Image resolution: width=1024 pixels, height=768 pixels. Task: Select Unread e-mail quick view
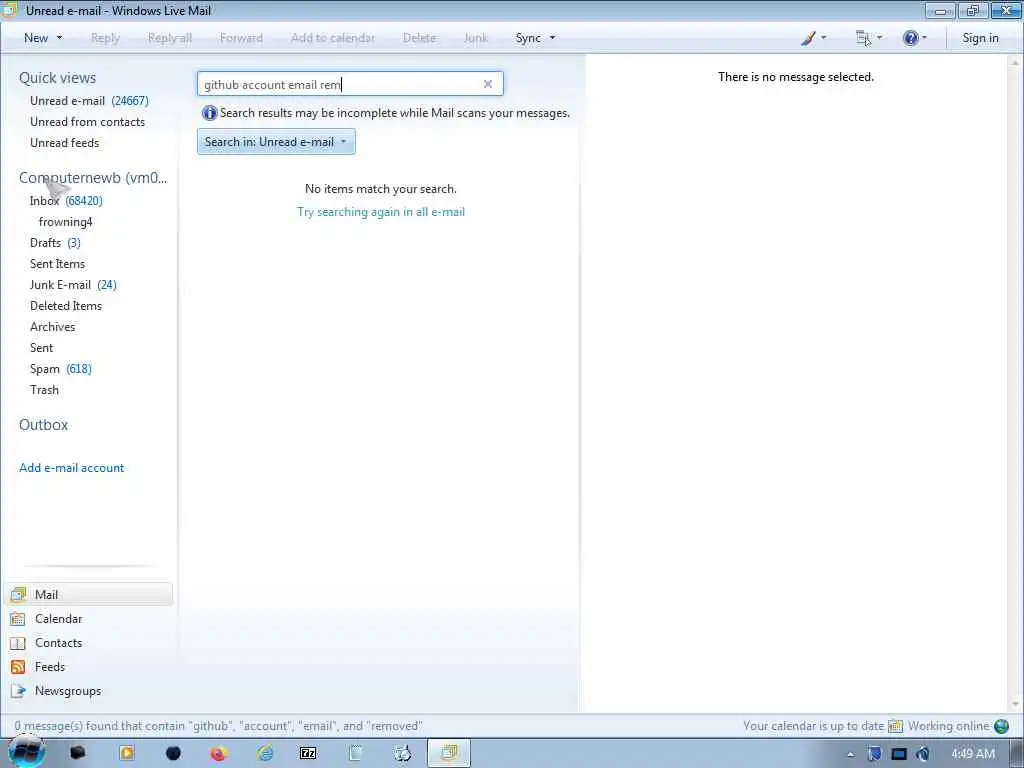(89, 101)
